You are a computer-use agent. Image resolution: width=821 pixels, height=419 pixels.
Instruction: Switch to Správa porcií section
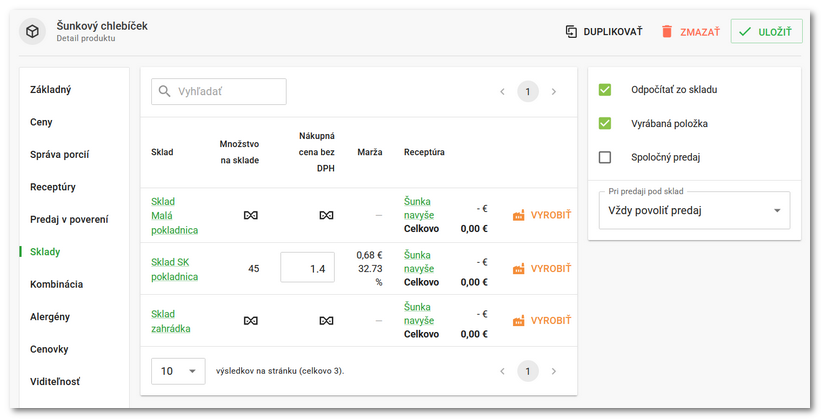point(60,155)
